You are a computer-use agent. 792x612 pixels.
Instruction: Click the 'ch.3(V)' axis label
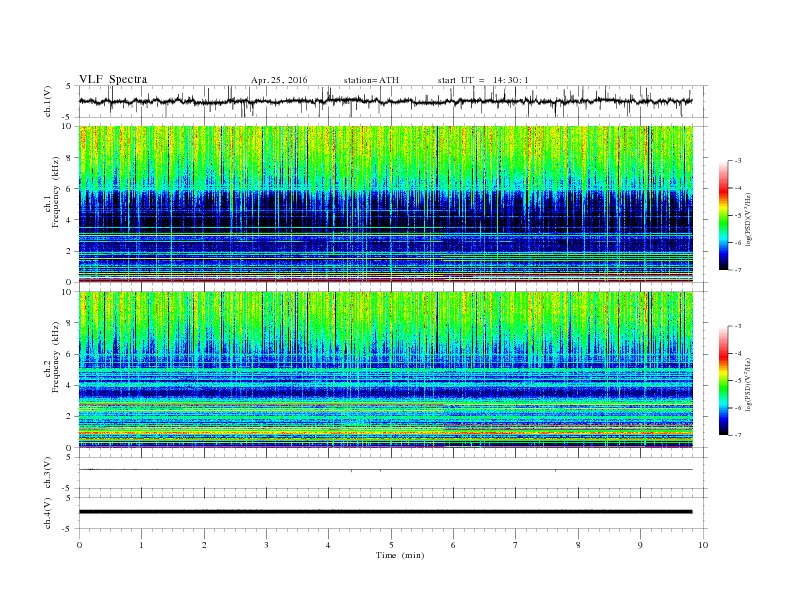48,473
